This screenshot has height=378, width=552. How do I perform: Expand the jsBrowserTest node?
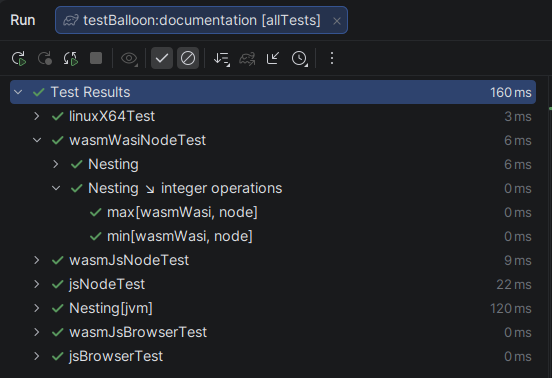[x=37, y=356]
